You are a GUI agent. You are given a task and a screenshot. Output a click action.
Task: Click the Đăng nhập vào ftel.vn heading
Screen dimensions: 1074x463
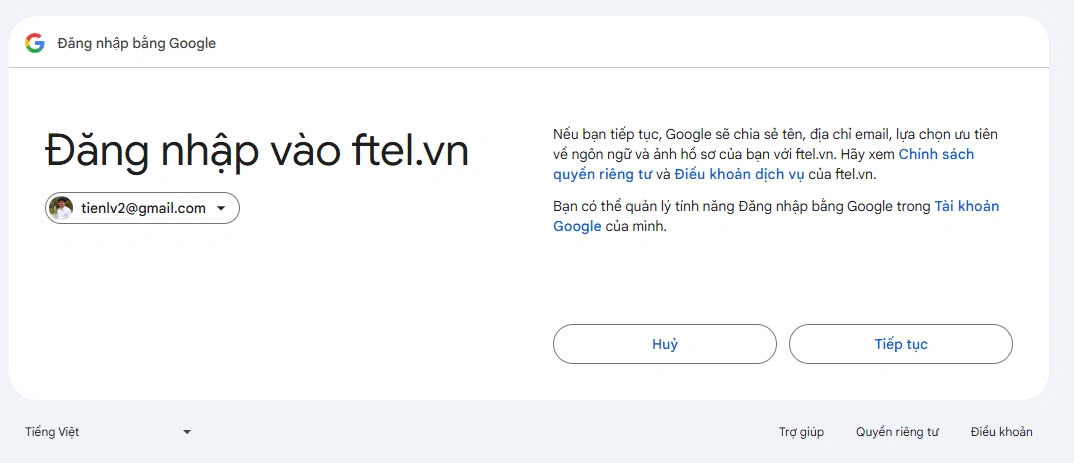[x=257, y=151]
